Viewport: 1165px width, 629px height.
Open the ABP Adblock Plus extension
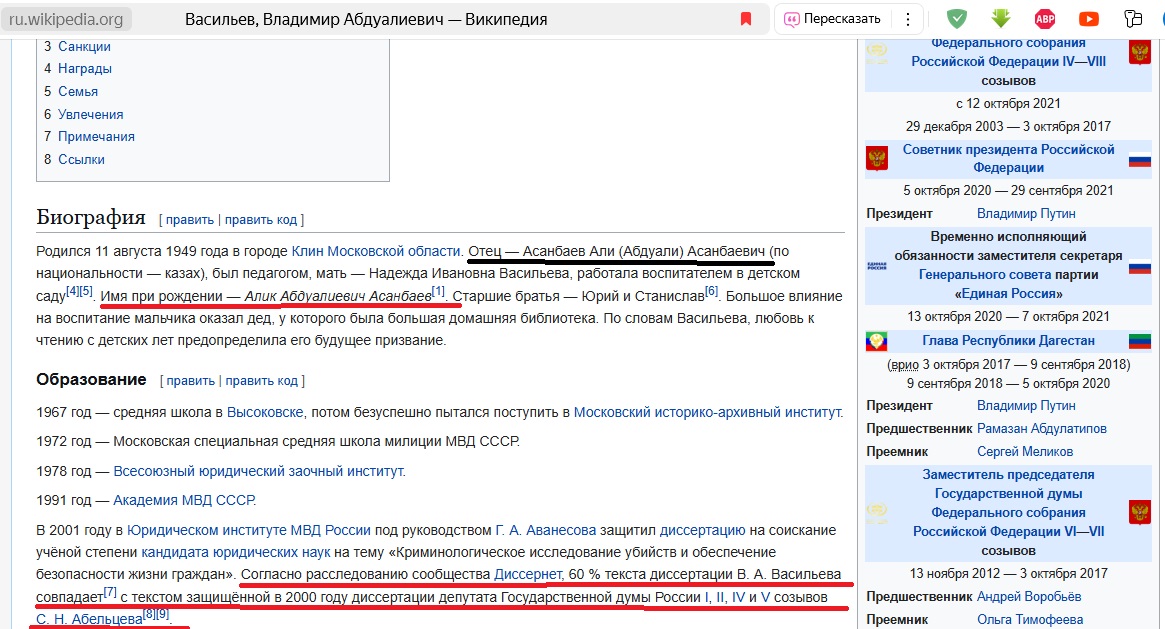(x=1045, y=19)
